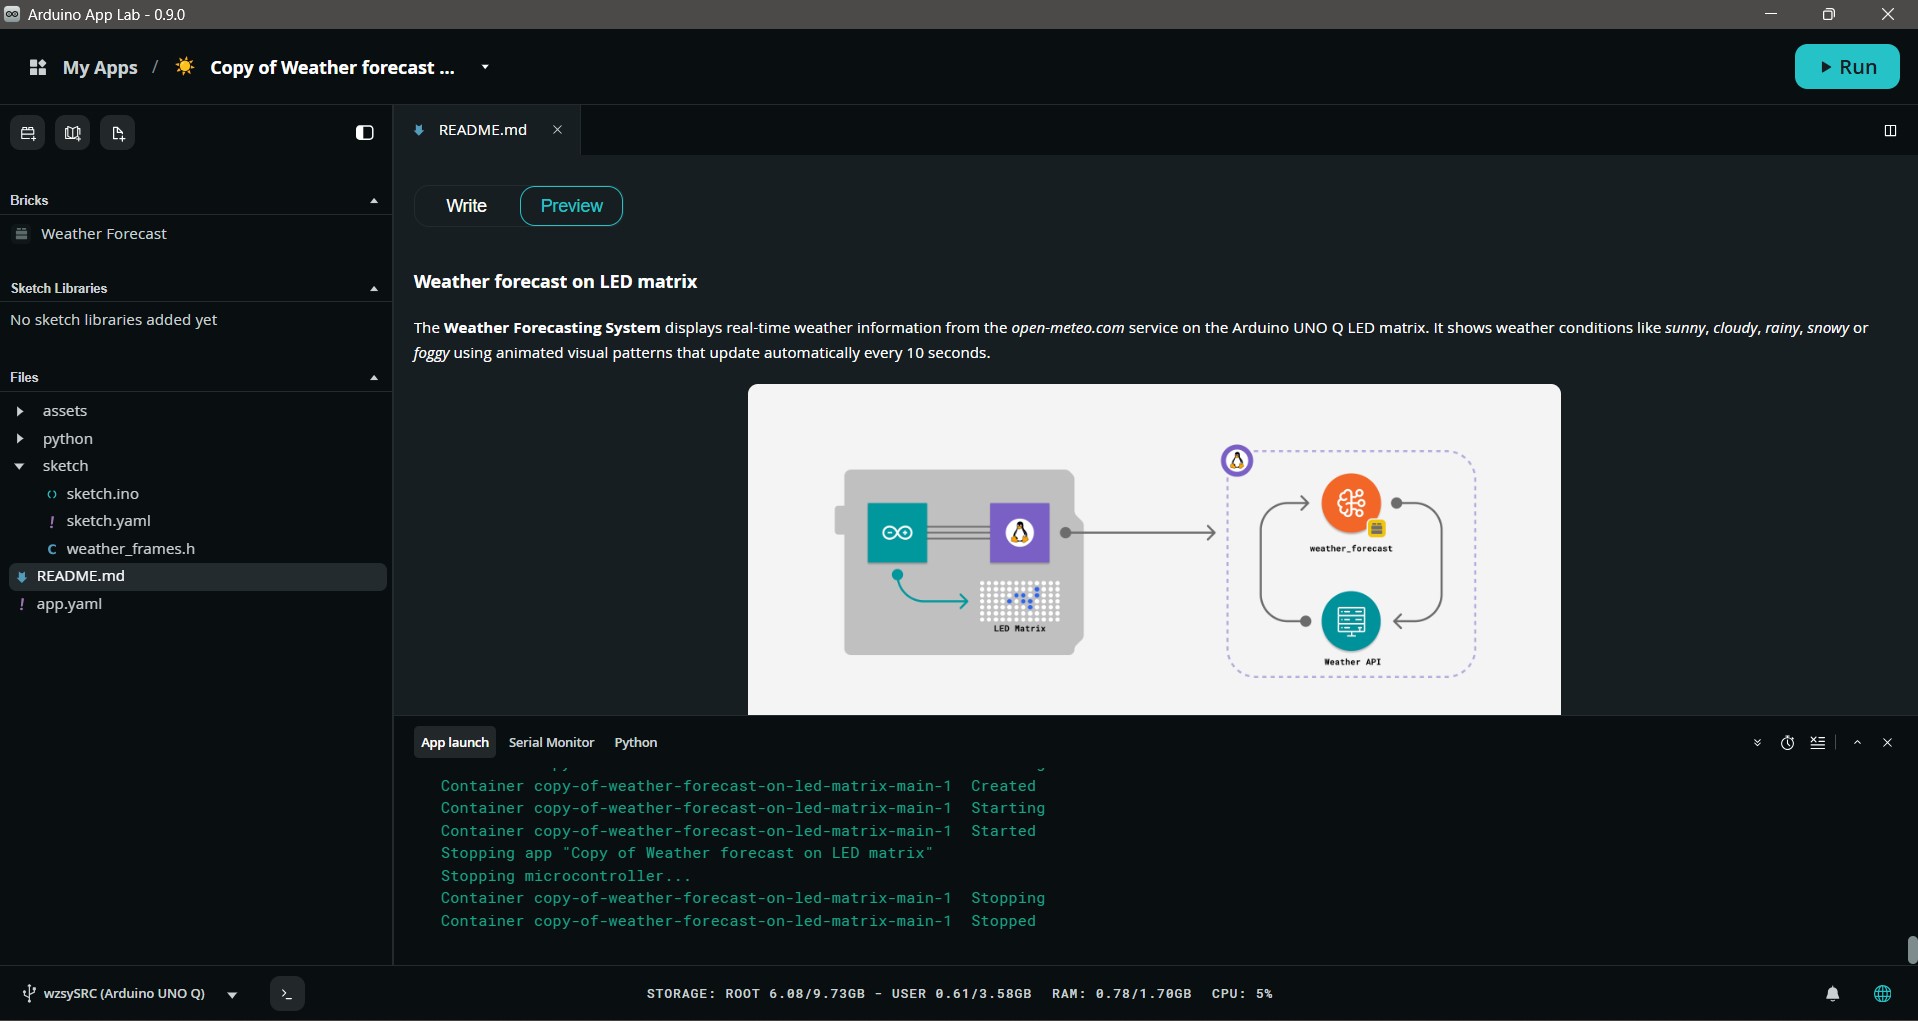Image resolution: width=1918 pixels, height=1021 pixels.
Task: Clear the console output icon
Action: tap(1818, 743)
